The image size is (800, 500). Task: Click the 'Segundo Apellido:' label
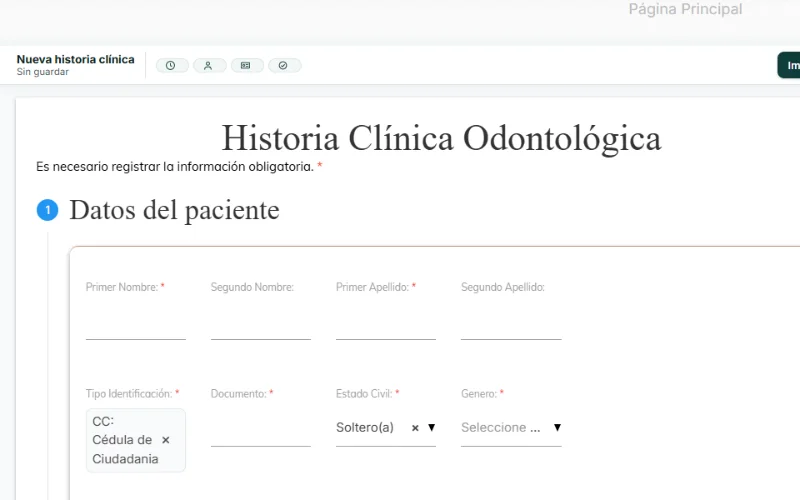503,287
